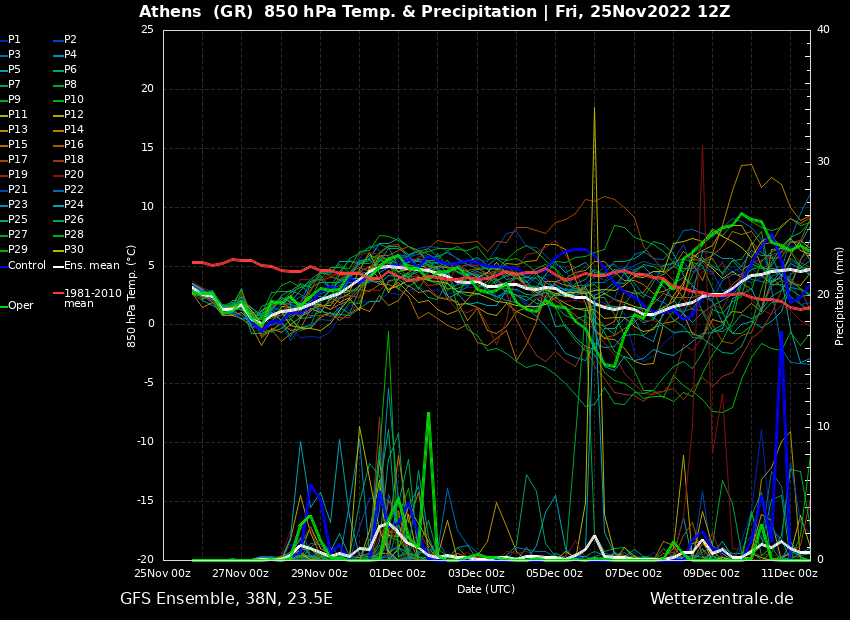The height and width of the screenshot is (620, 850).
Task: Select the P20 legend label
Action: pos(68,175)
